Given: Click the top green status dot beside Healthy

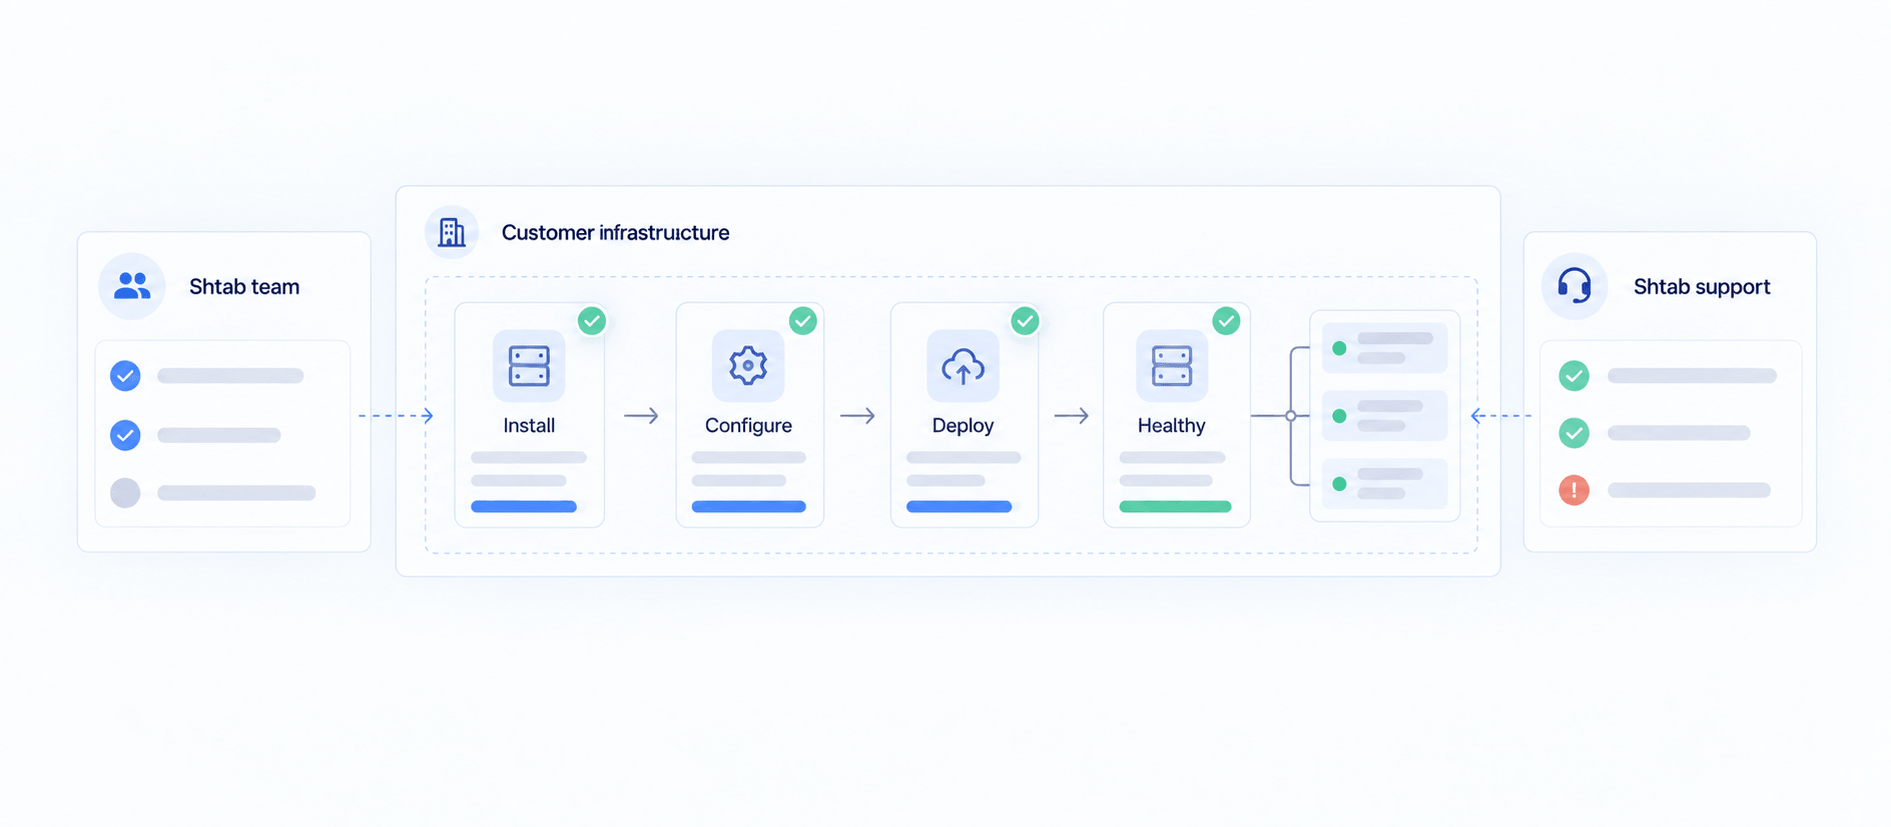Looking at the screenshot, I should (1339, 348).
